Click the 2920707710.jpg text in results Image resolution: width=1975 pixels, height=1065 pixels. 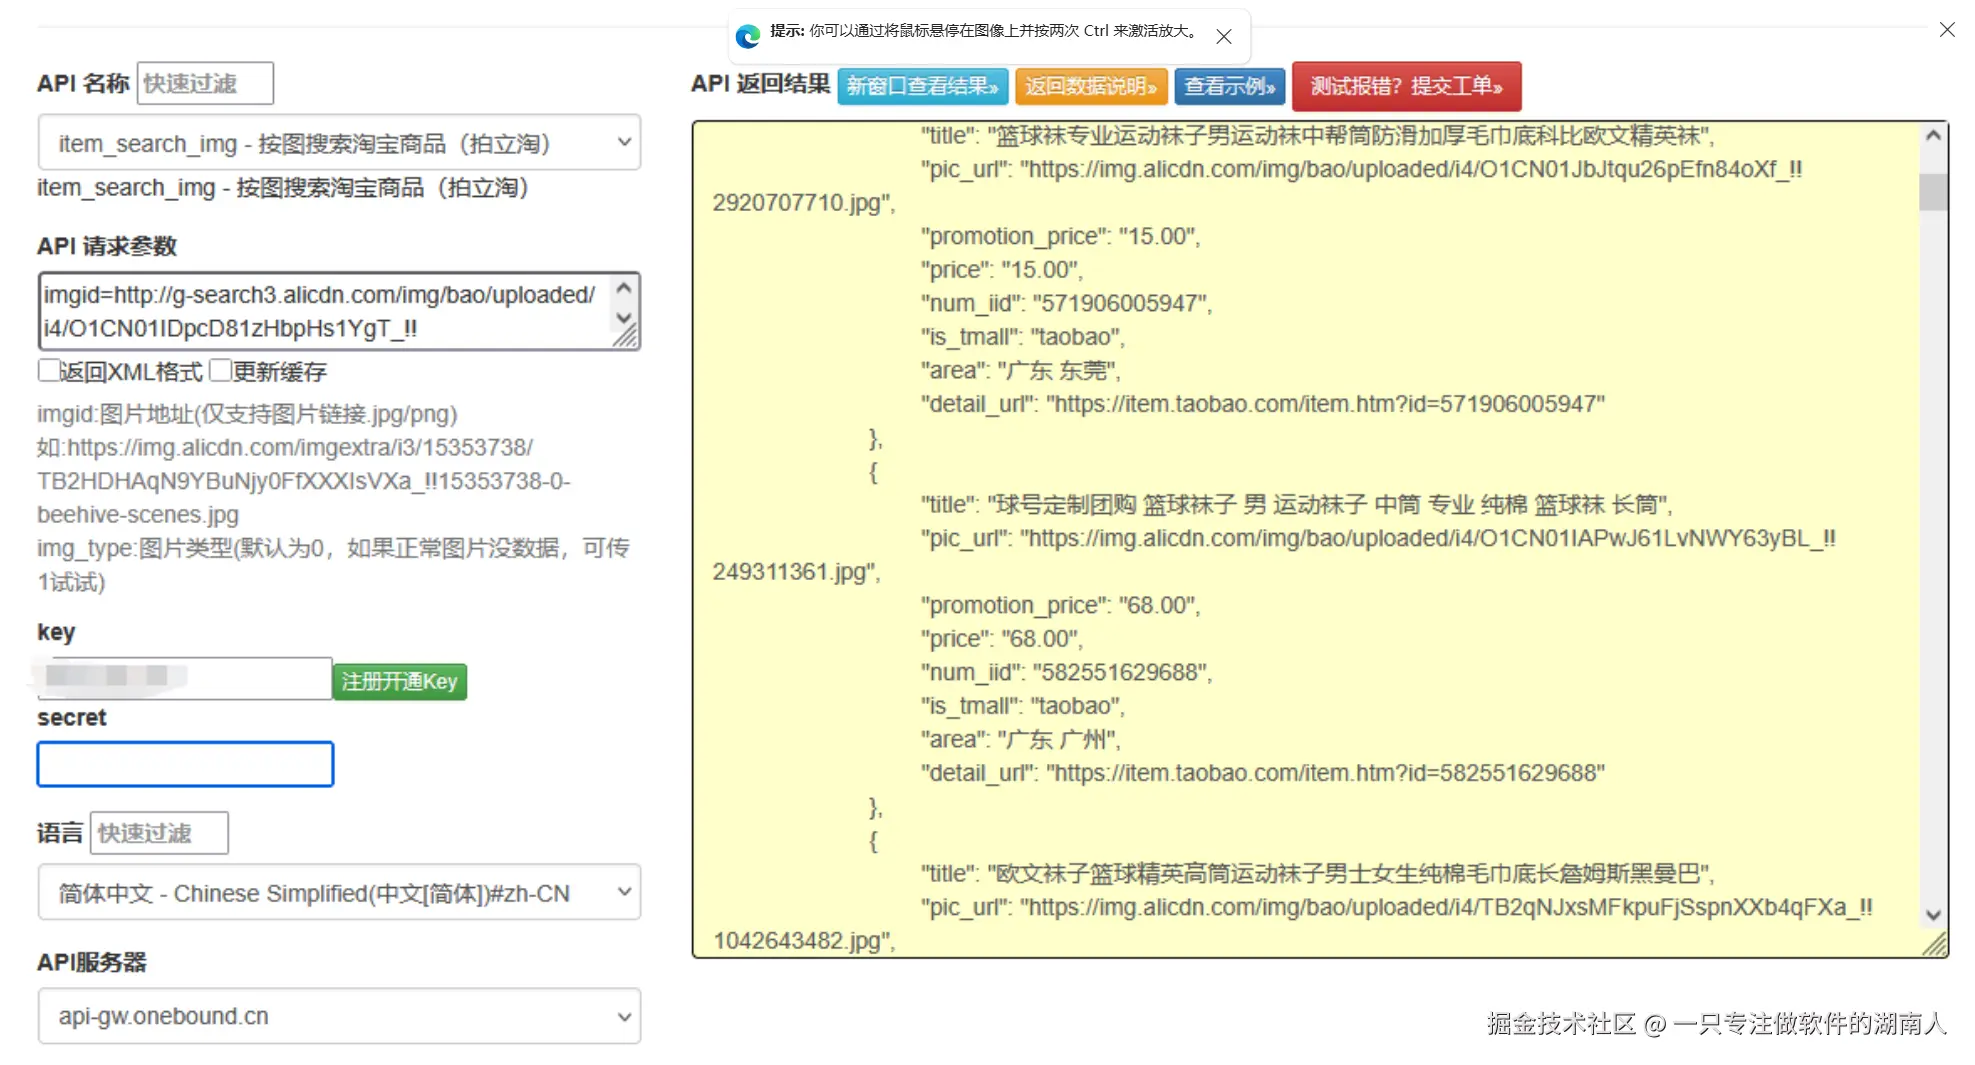tap(804, 203)
